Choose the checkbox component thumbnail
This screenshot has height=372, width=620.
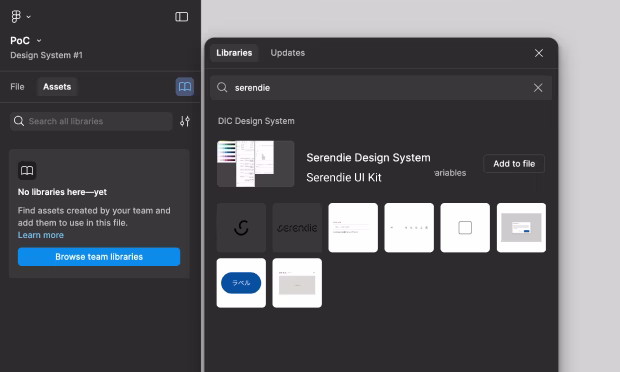[x=465, y=228]
